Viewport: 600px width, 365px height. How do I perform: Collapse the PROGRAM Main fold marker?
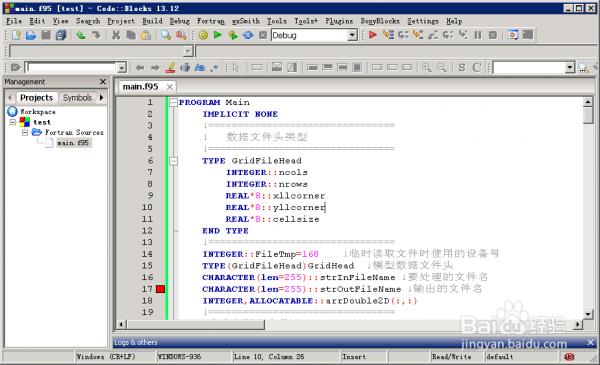[x=174, y=103]
